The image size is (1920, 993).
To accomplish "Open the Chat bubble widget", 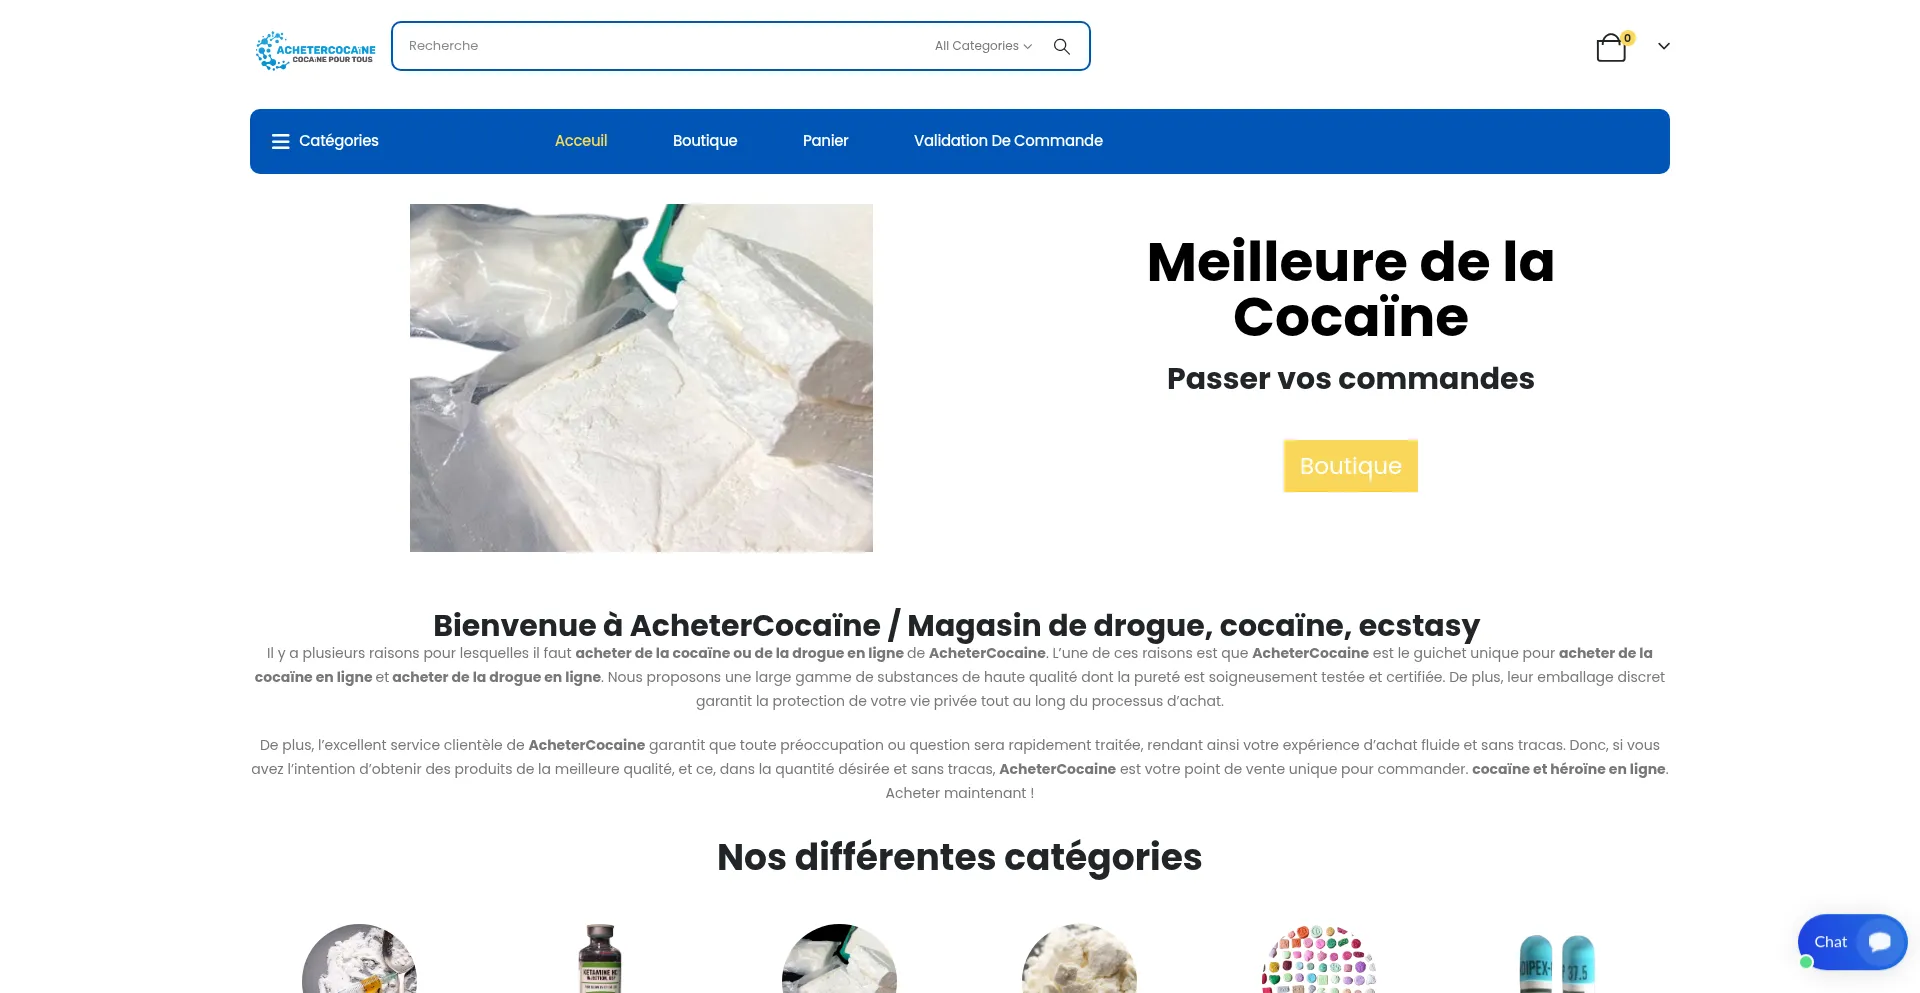I will point(1852,942).
